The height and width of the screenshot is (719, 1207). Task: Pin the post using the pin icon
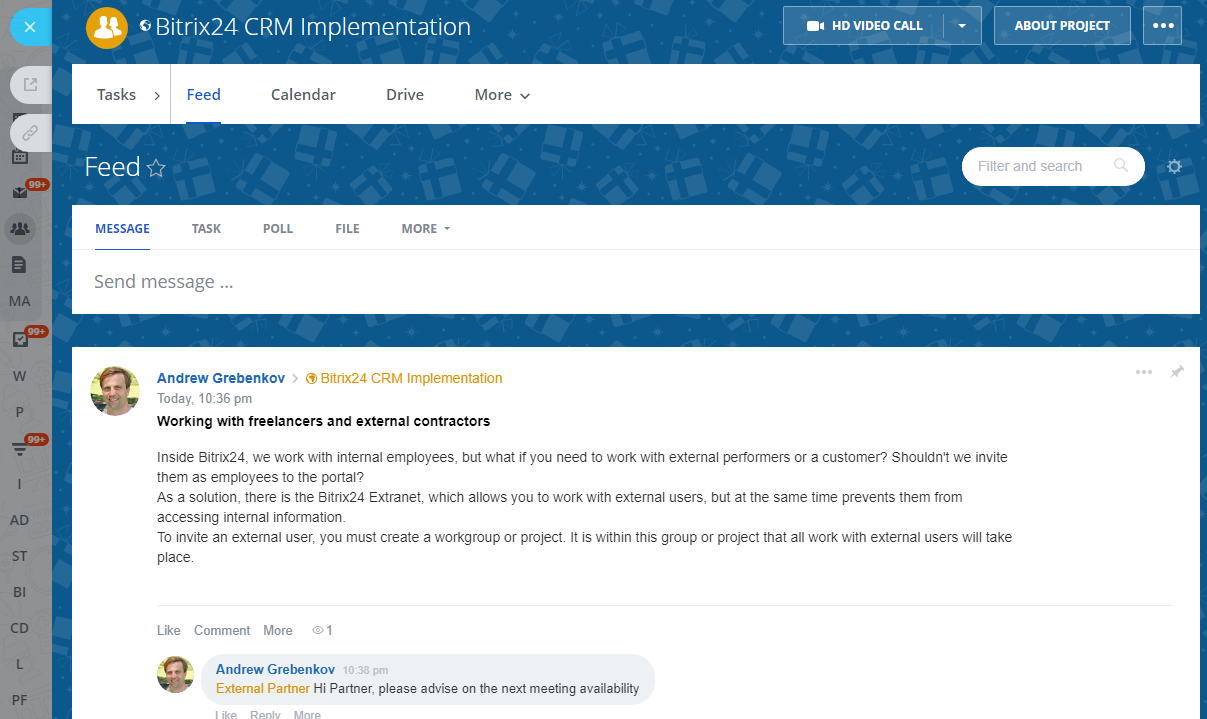(x=1177, y=372)
